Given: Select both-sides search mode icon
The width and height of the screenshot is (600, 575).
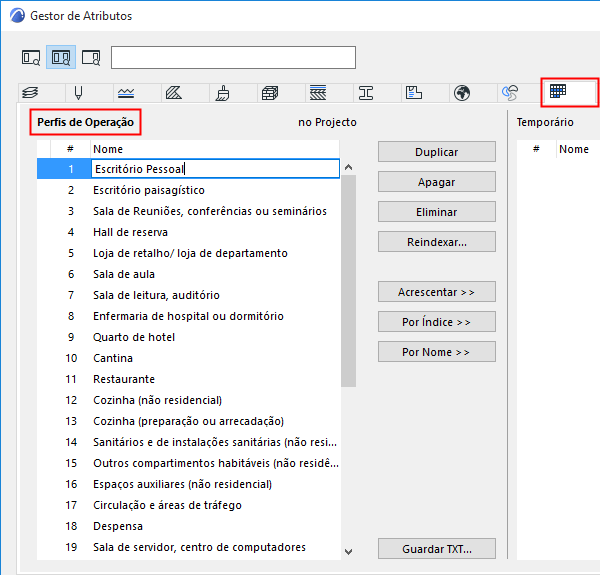Looking at the screenshot, I should 61,57.
